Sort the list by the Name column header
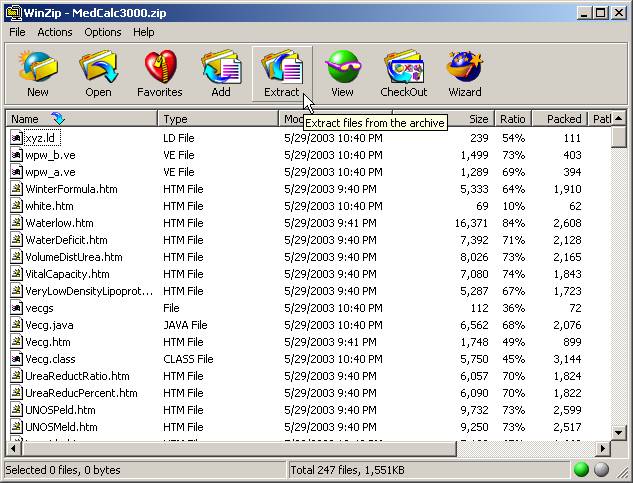This screenshot has width=633, height=483. (x=80, y=119)
